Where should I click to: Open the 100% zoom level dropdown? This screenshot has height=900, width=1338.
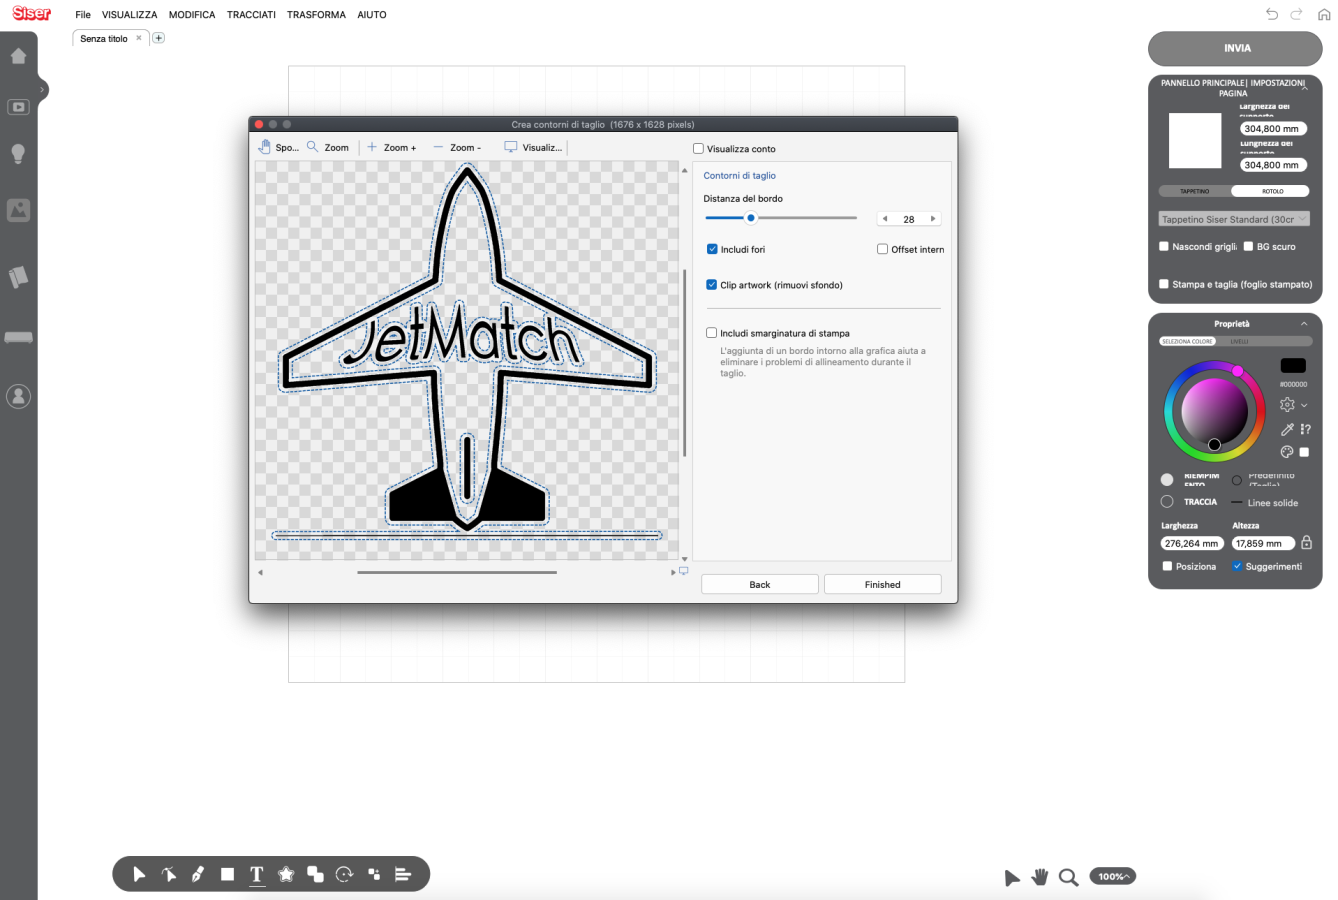pyautogui.click(x=1112, y=877)
